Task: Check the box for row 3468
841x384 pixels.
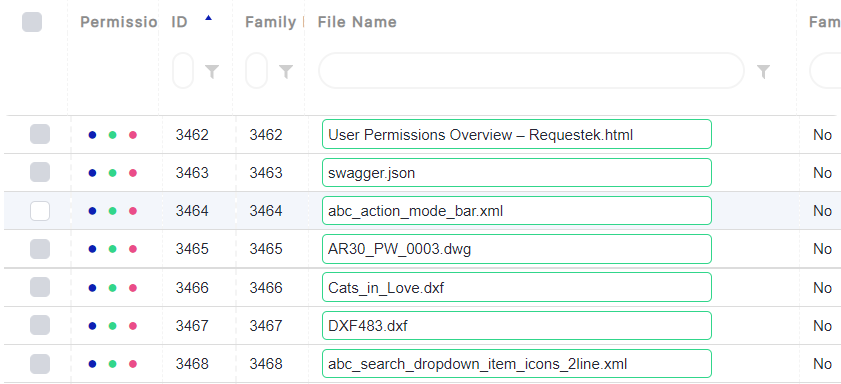Action: [x=40, y=364]
